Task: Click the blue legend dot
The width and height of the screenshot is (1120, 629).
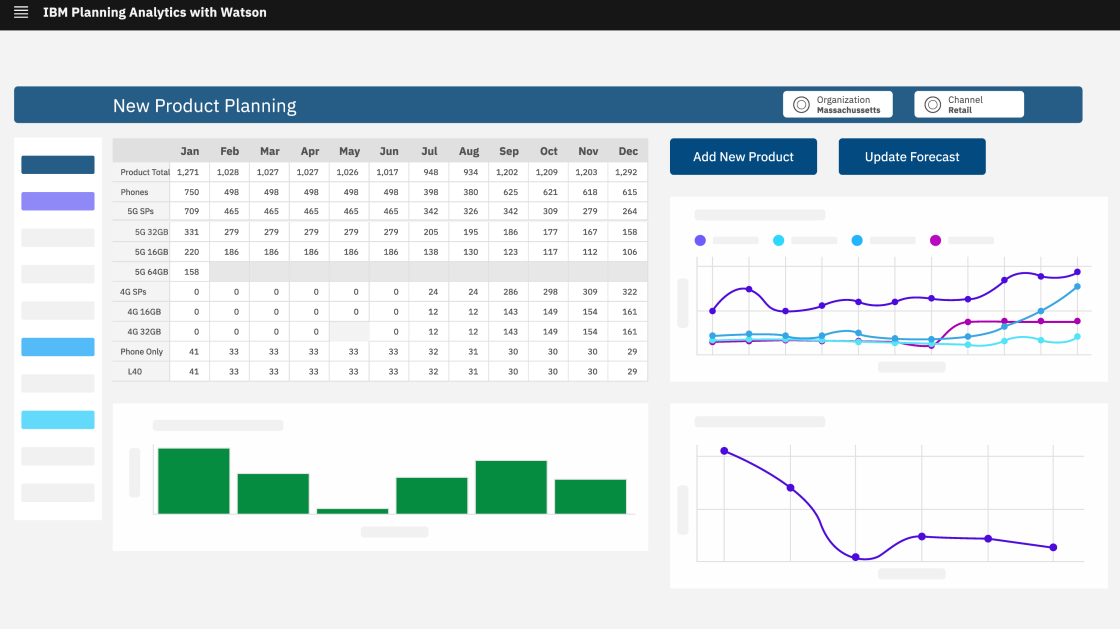Action: [857, 241]
